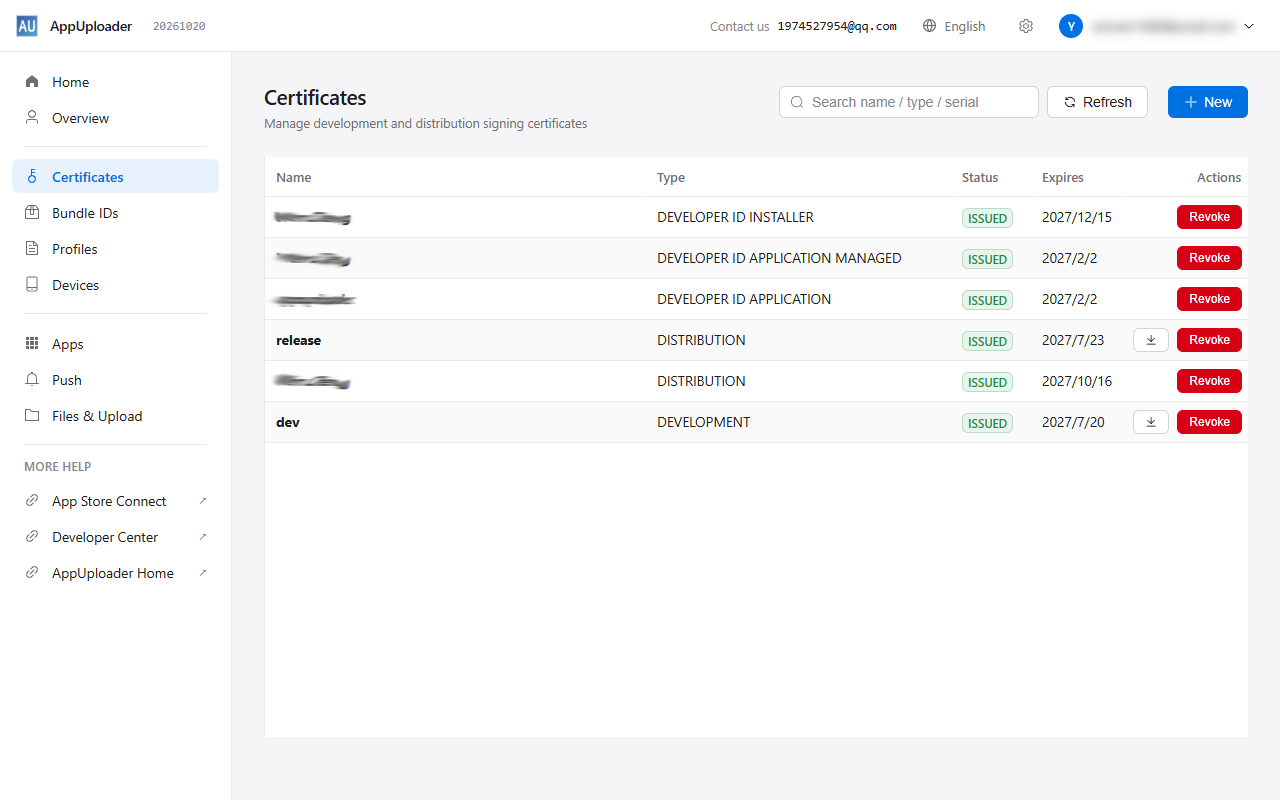
Task: Open App Store Connect link
Action: tap(115, 501)
